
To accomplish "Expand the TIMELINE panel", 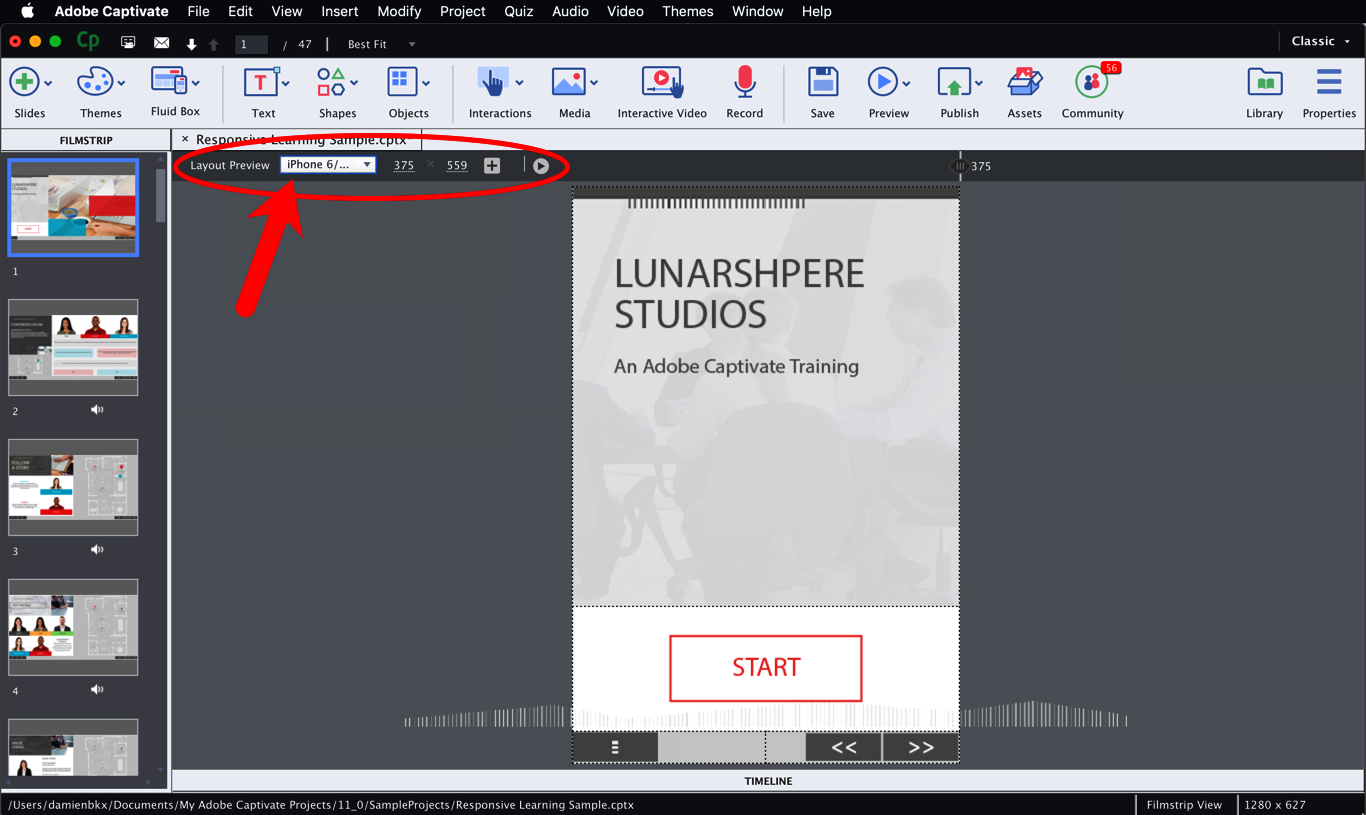I will click(x=768, y=781).
